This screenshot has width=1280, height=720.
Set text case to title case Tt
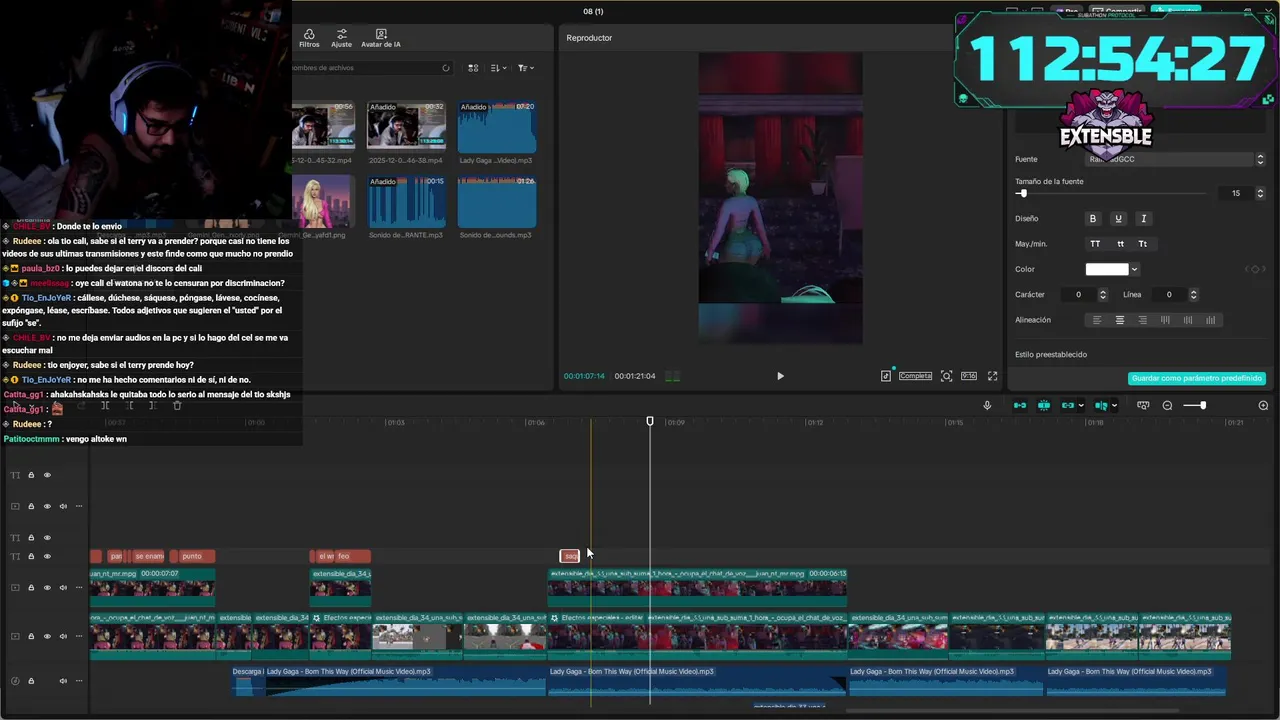[1143, 244]
